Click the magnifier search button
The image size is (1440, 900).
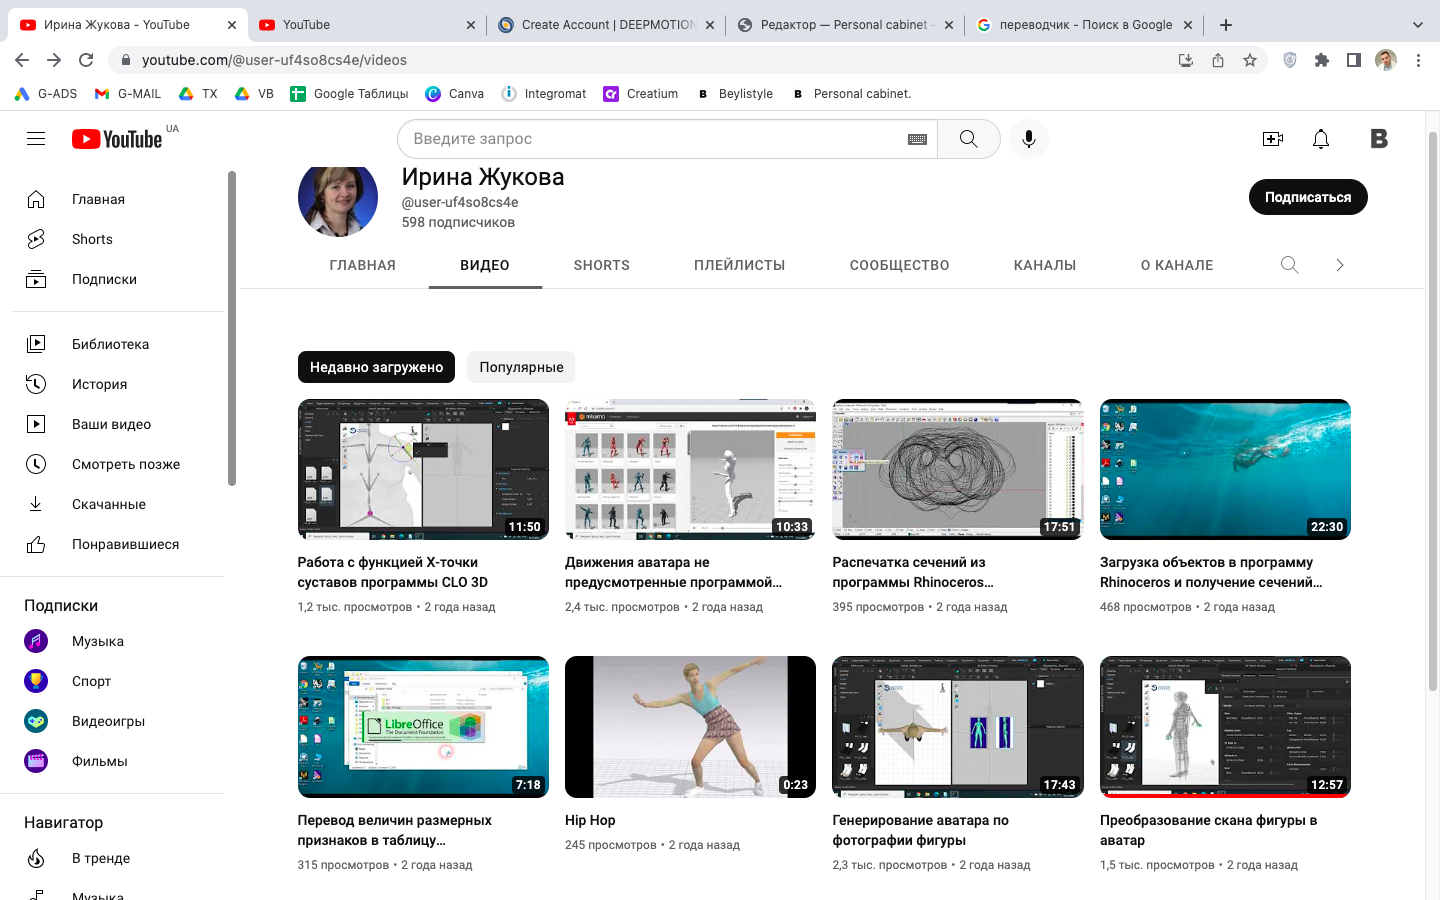tap(968, 139)
